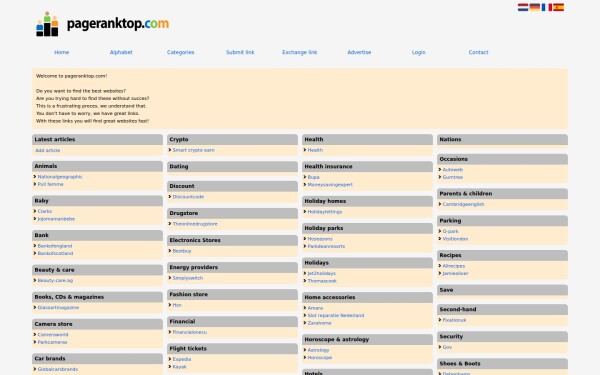The width and height of the screenshot is (600, 375).
Task: Open the Autoweb link
Action: tap(453, 170)
